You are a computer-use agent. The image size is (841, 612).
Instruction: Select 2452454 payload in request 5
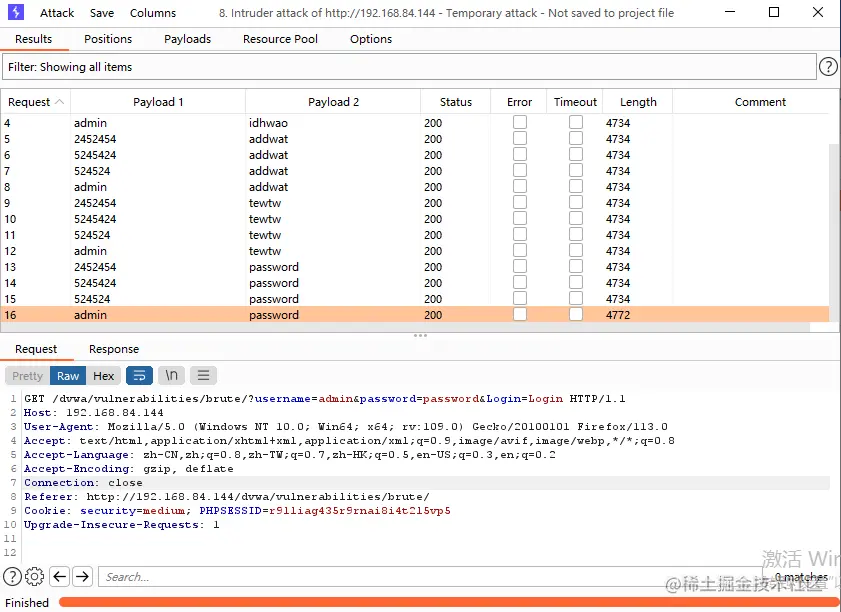(x=95, y=139)
